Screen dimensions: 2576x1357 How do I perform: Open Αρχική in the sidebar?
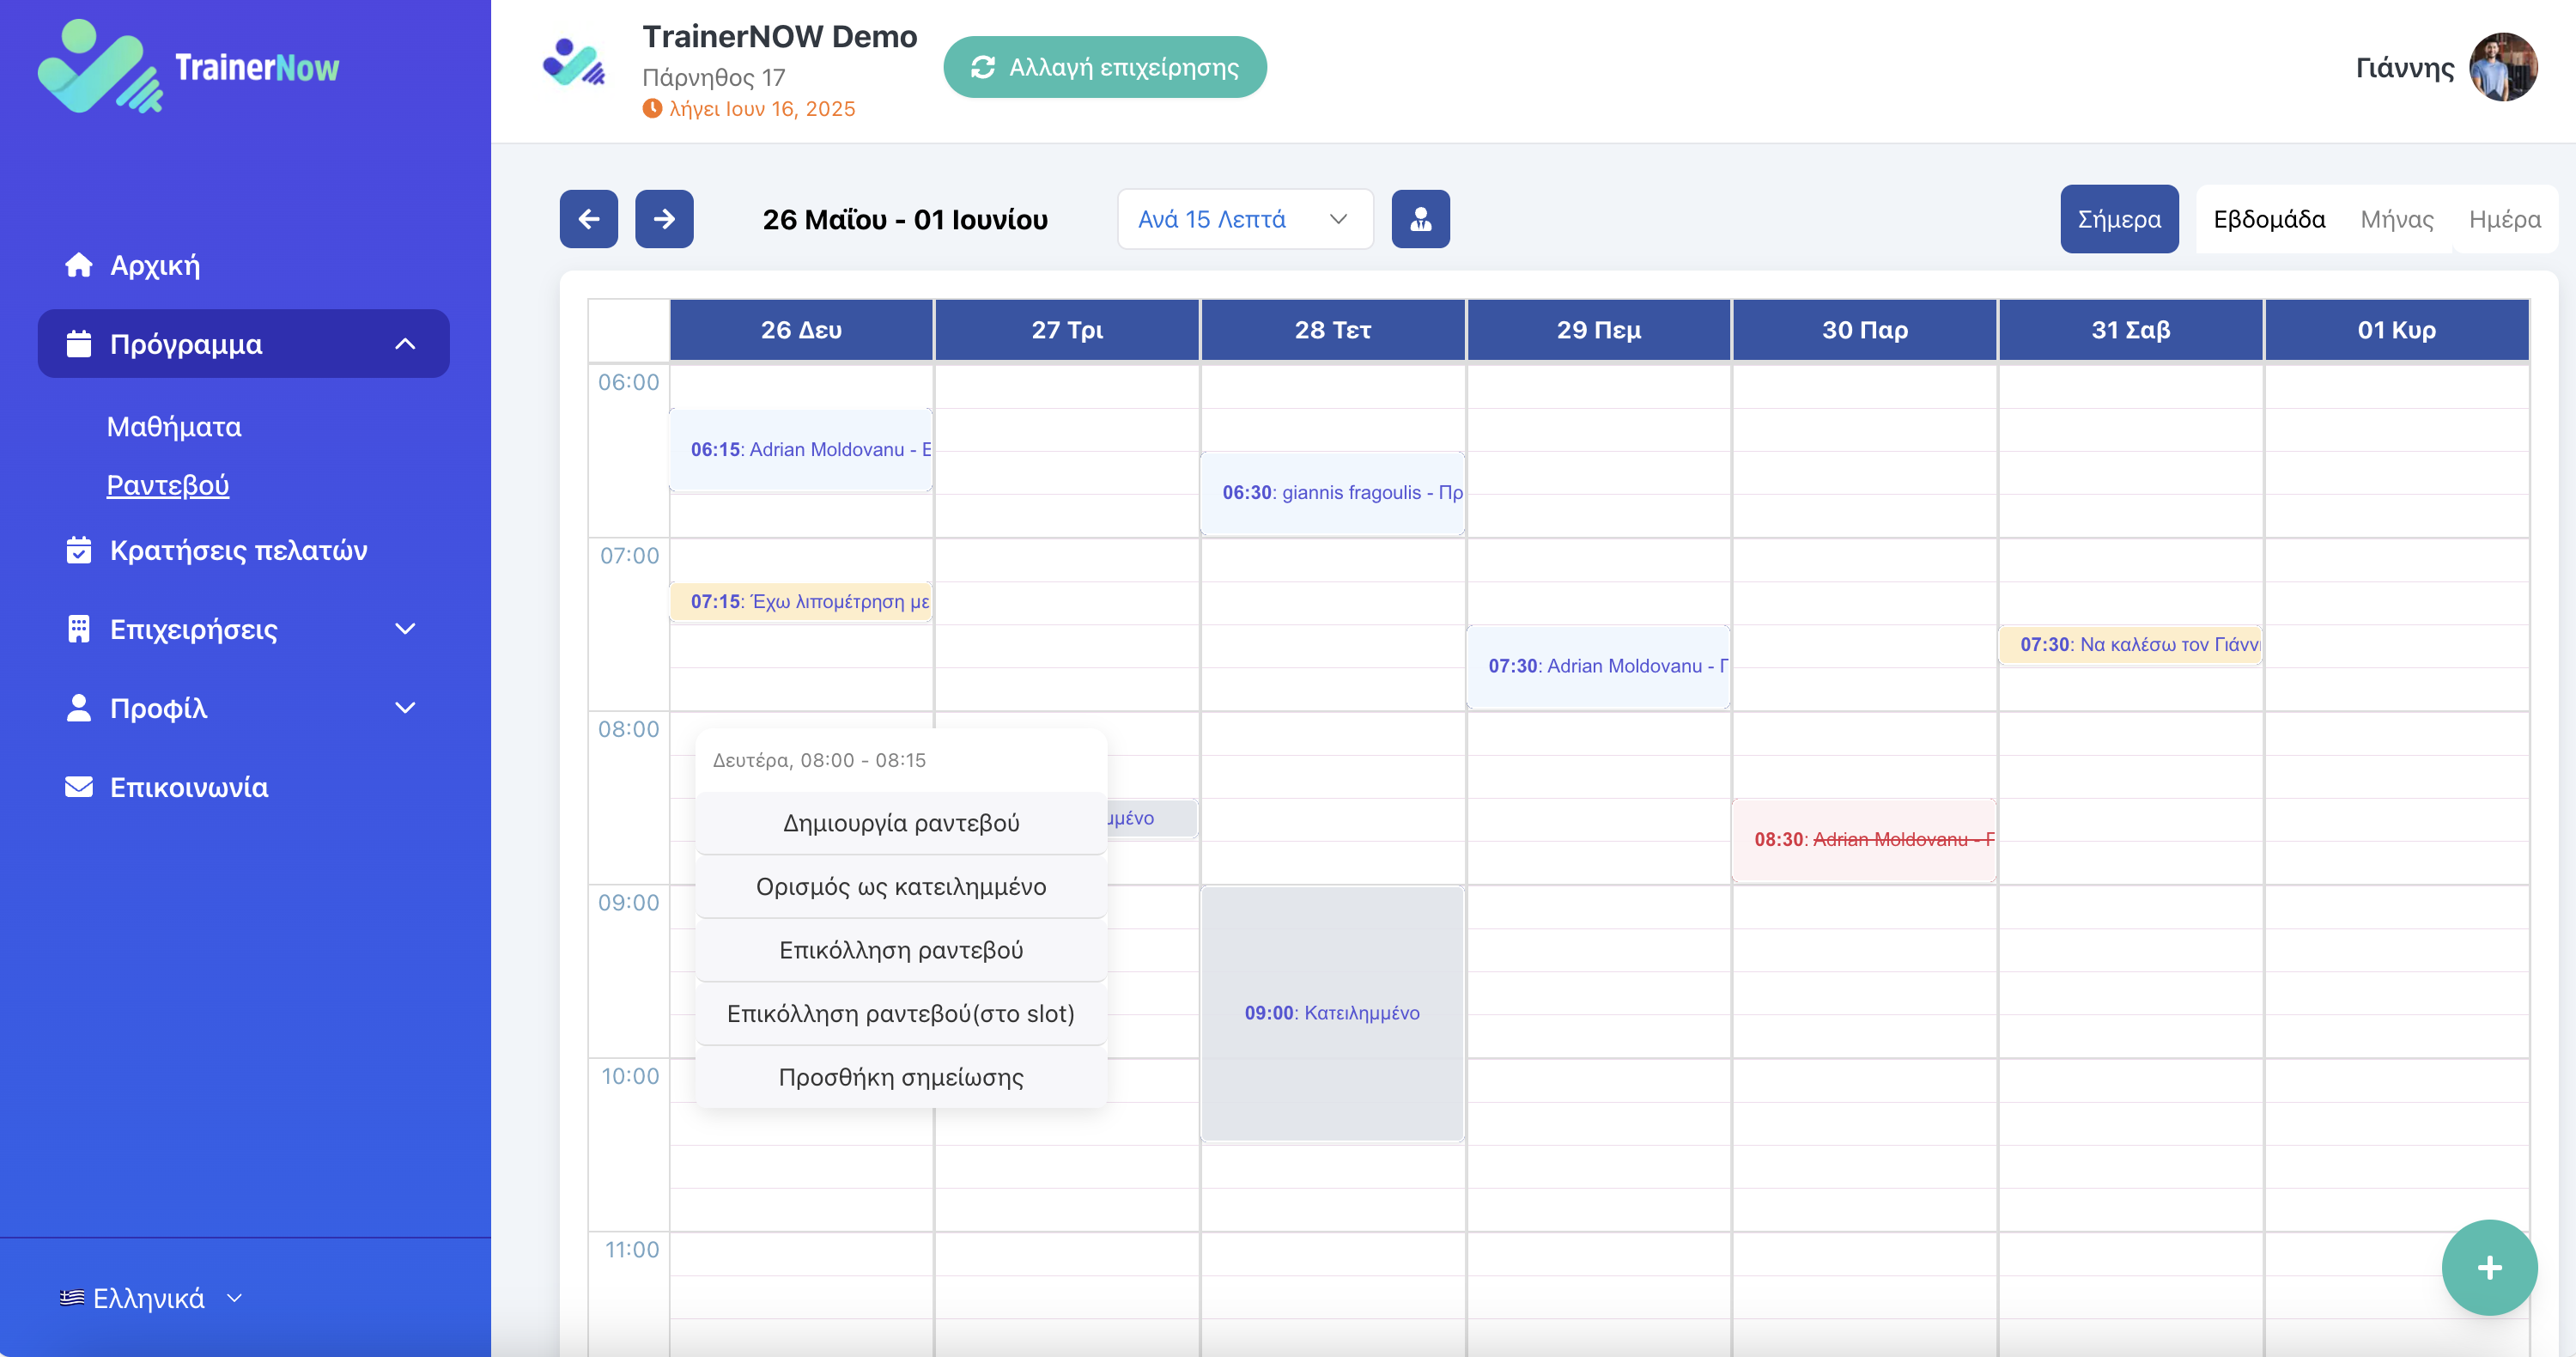click(155, 265)
